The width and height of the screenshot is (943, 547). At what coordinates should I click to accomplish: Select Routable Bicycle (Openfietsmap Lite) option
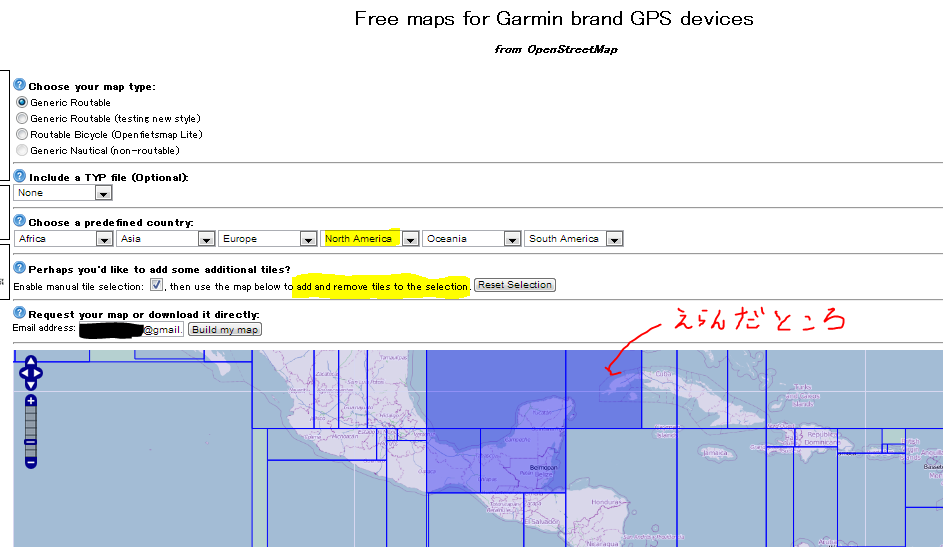(22, 135)
